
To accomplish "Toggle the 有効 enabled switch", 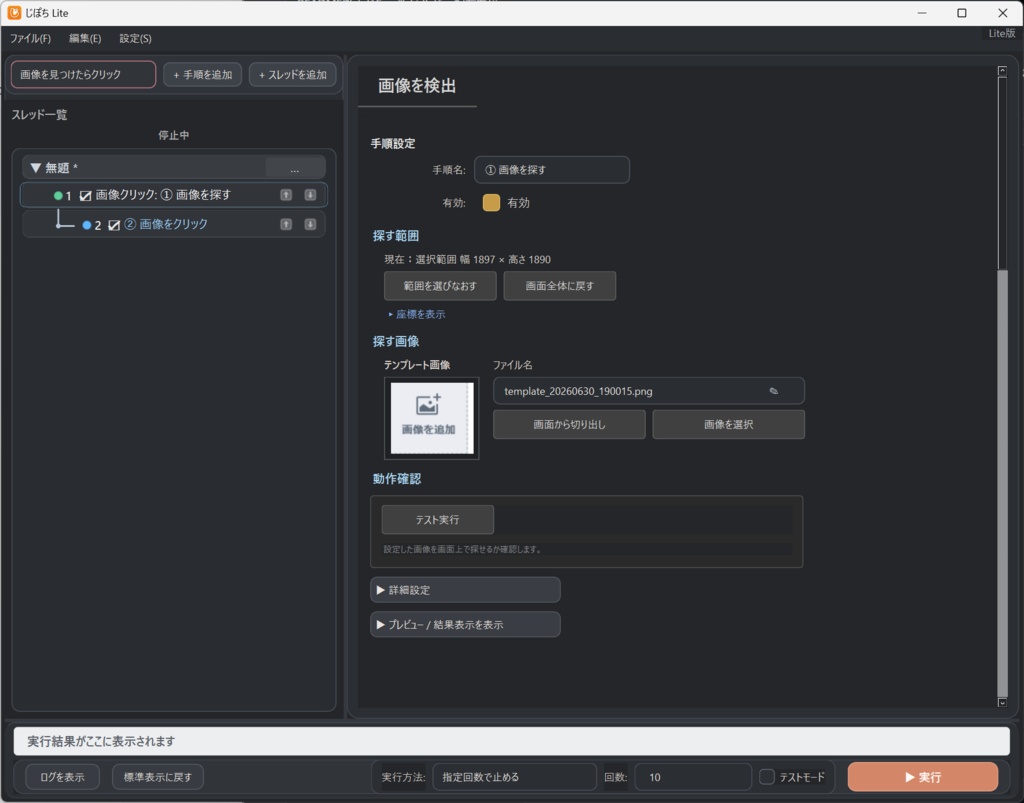I will pos(491,202).
